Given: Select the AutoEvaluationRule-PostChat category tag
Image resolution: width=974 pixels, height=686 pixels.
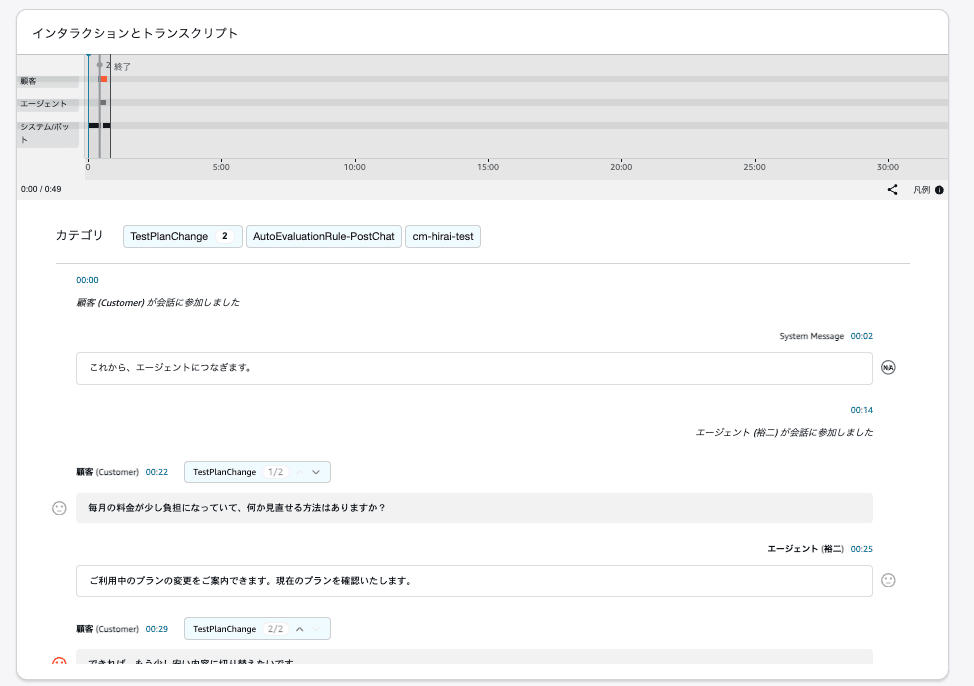Looking at the screenshot, I should coord(324,236).
